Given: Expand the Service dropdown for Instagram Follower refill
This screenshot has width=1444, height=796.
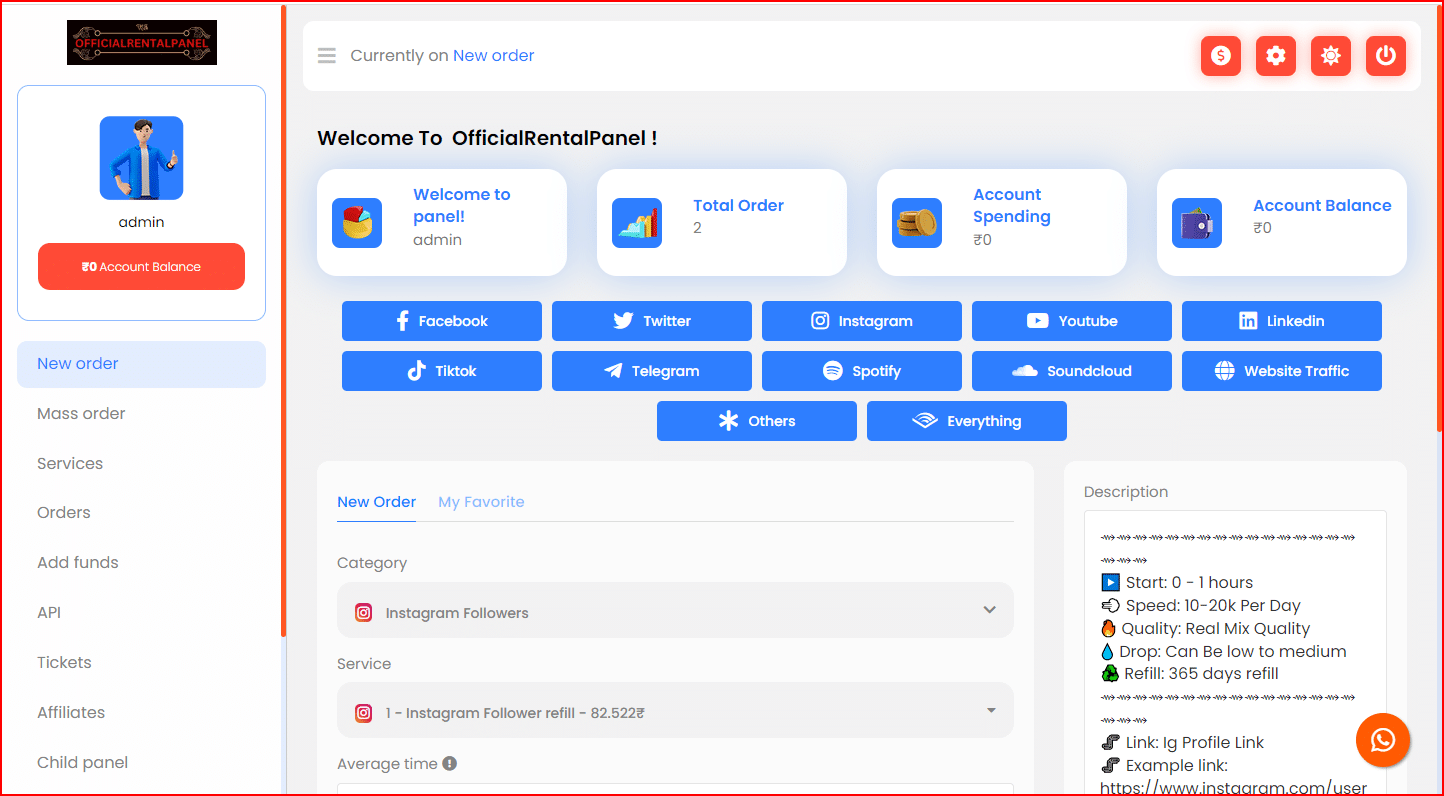Looking at the screenshot, I should click(675, 710).
